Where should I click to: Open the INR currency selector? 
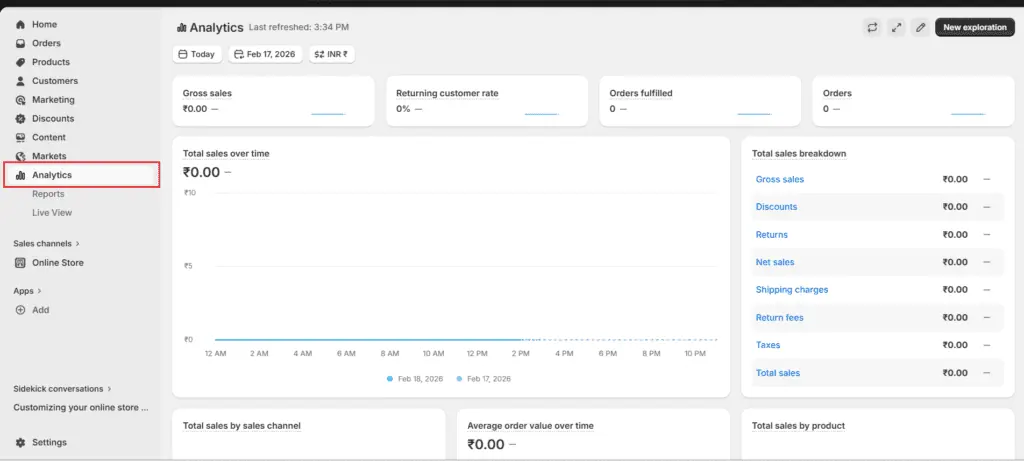[332, 54]
